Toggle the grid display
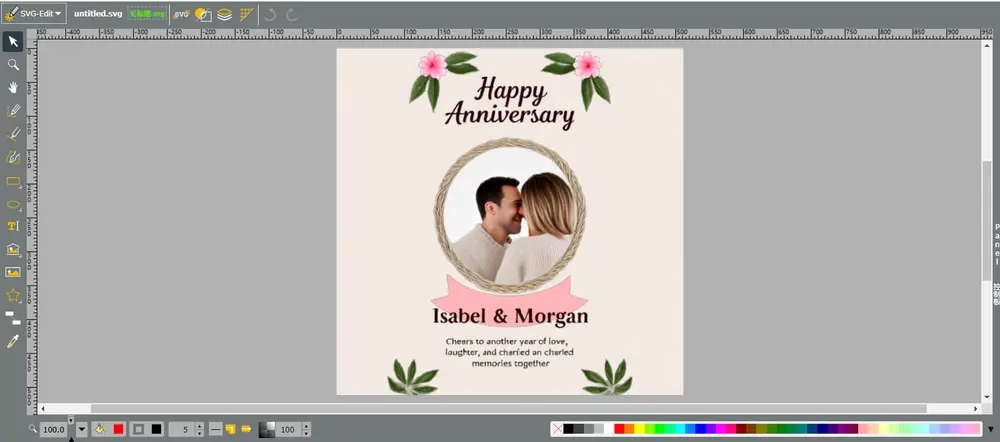Image resolution: width=1000 pixels, height=442 pixels. pos(246,14)
